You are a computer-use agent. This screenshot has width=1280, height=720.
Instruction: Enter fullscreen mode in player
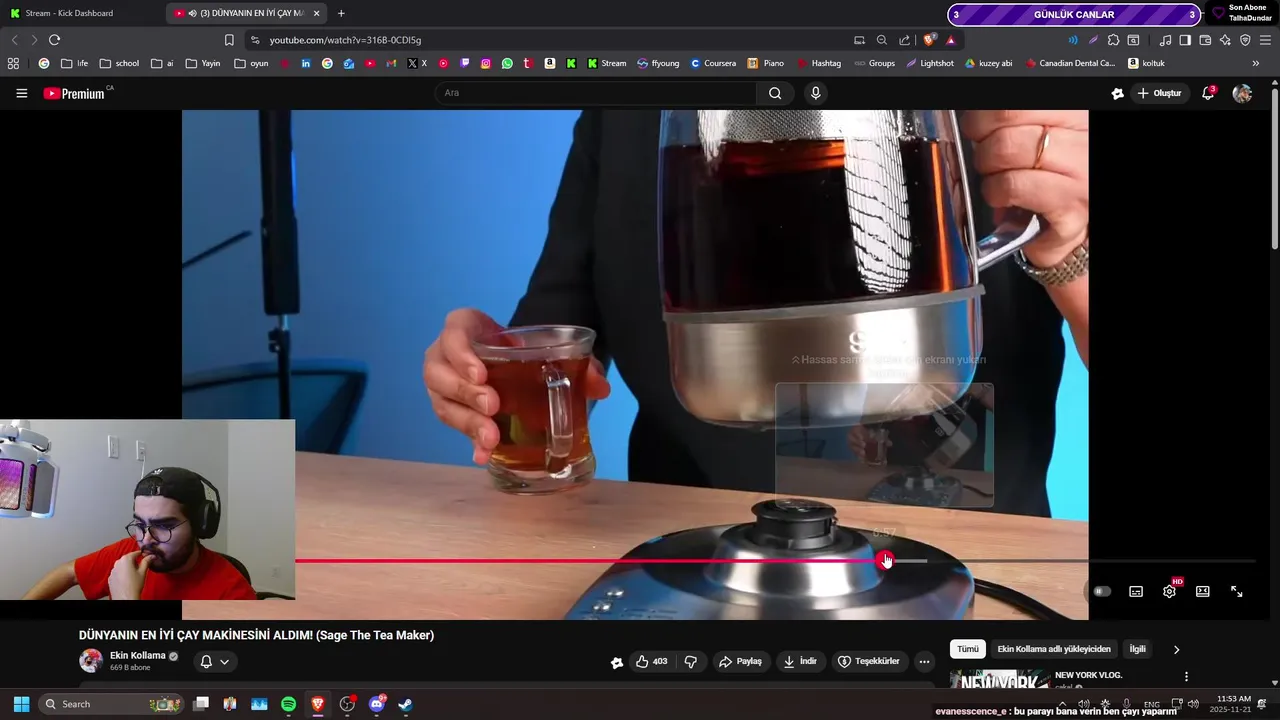pos(1237,592)
